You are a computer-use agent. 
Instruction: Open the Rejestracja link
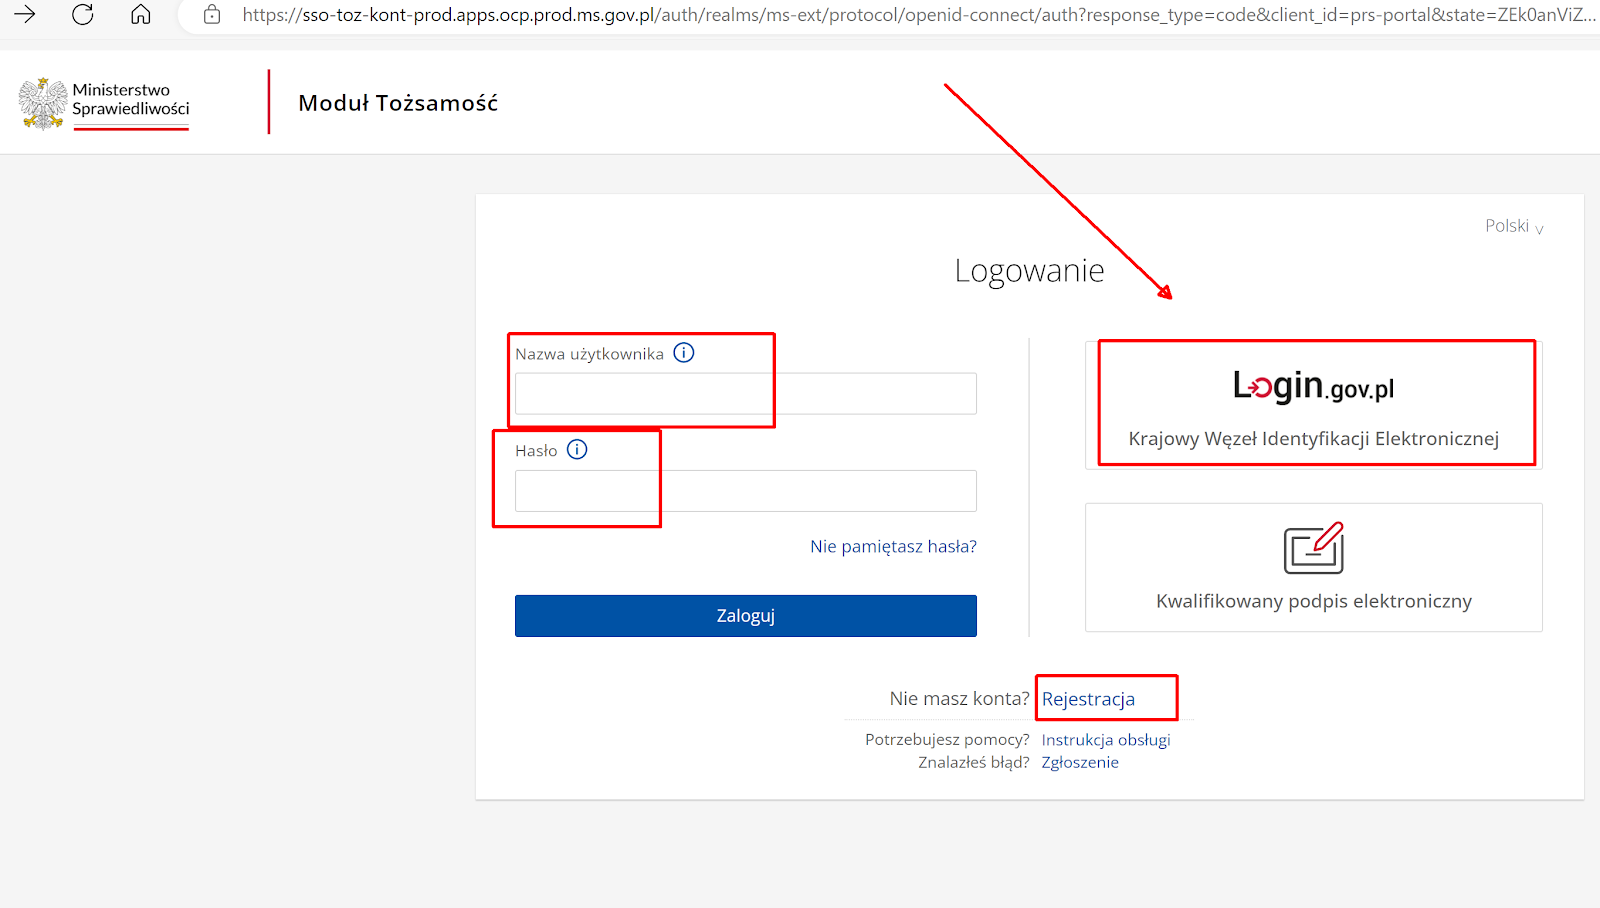(1088, 699)
